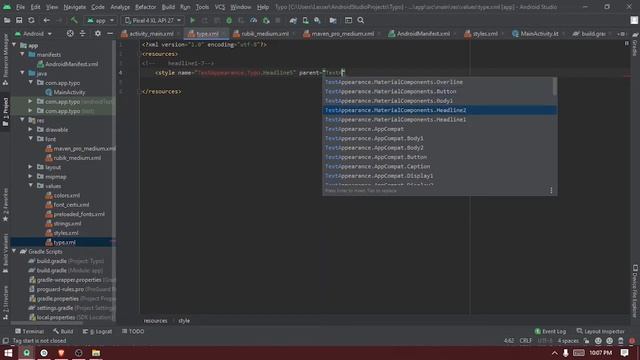Open the Layout Inspector

click(x=600, y=331)
